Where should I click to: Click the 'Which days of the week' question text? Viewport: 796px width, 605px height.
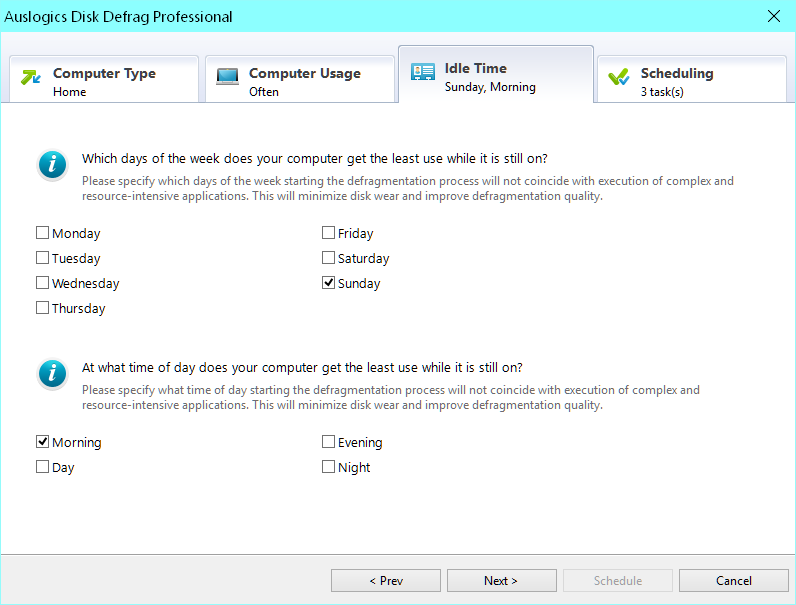[x=315, y=159]
